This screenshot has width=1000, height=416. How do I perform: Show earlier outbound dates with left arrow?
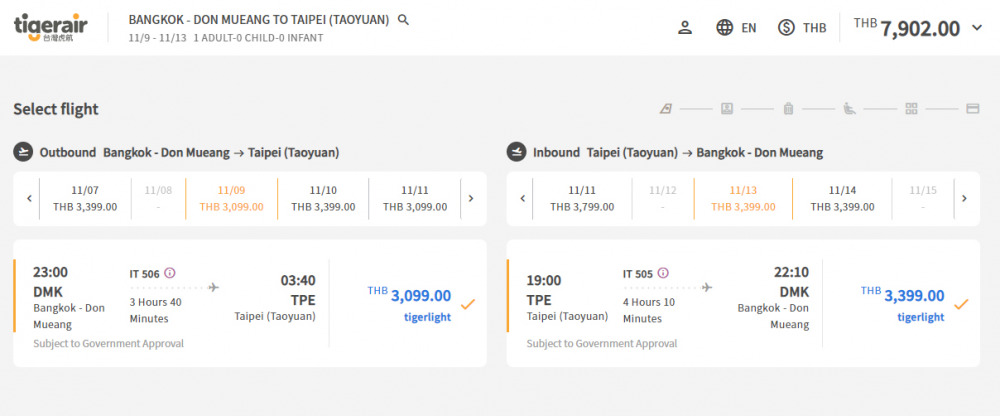(28, 198)
